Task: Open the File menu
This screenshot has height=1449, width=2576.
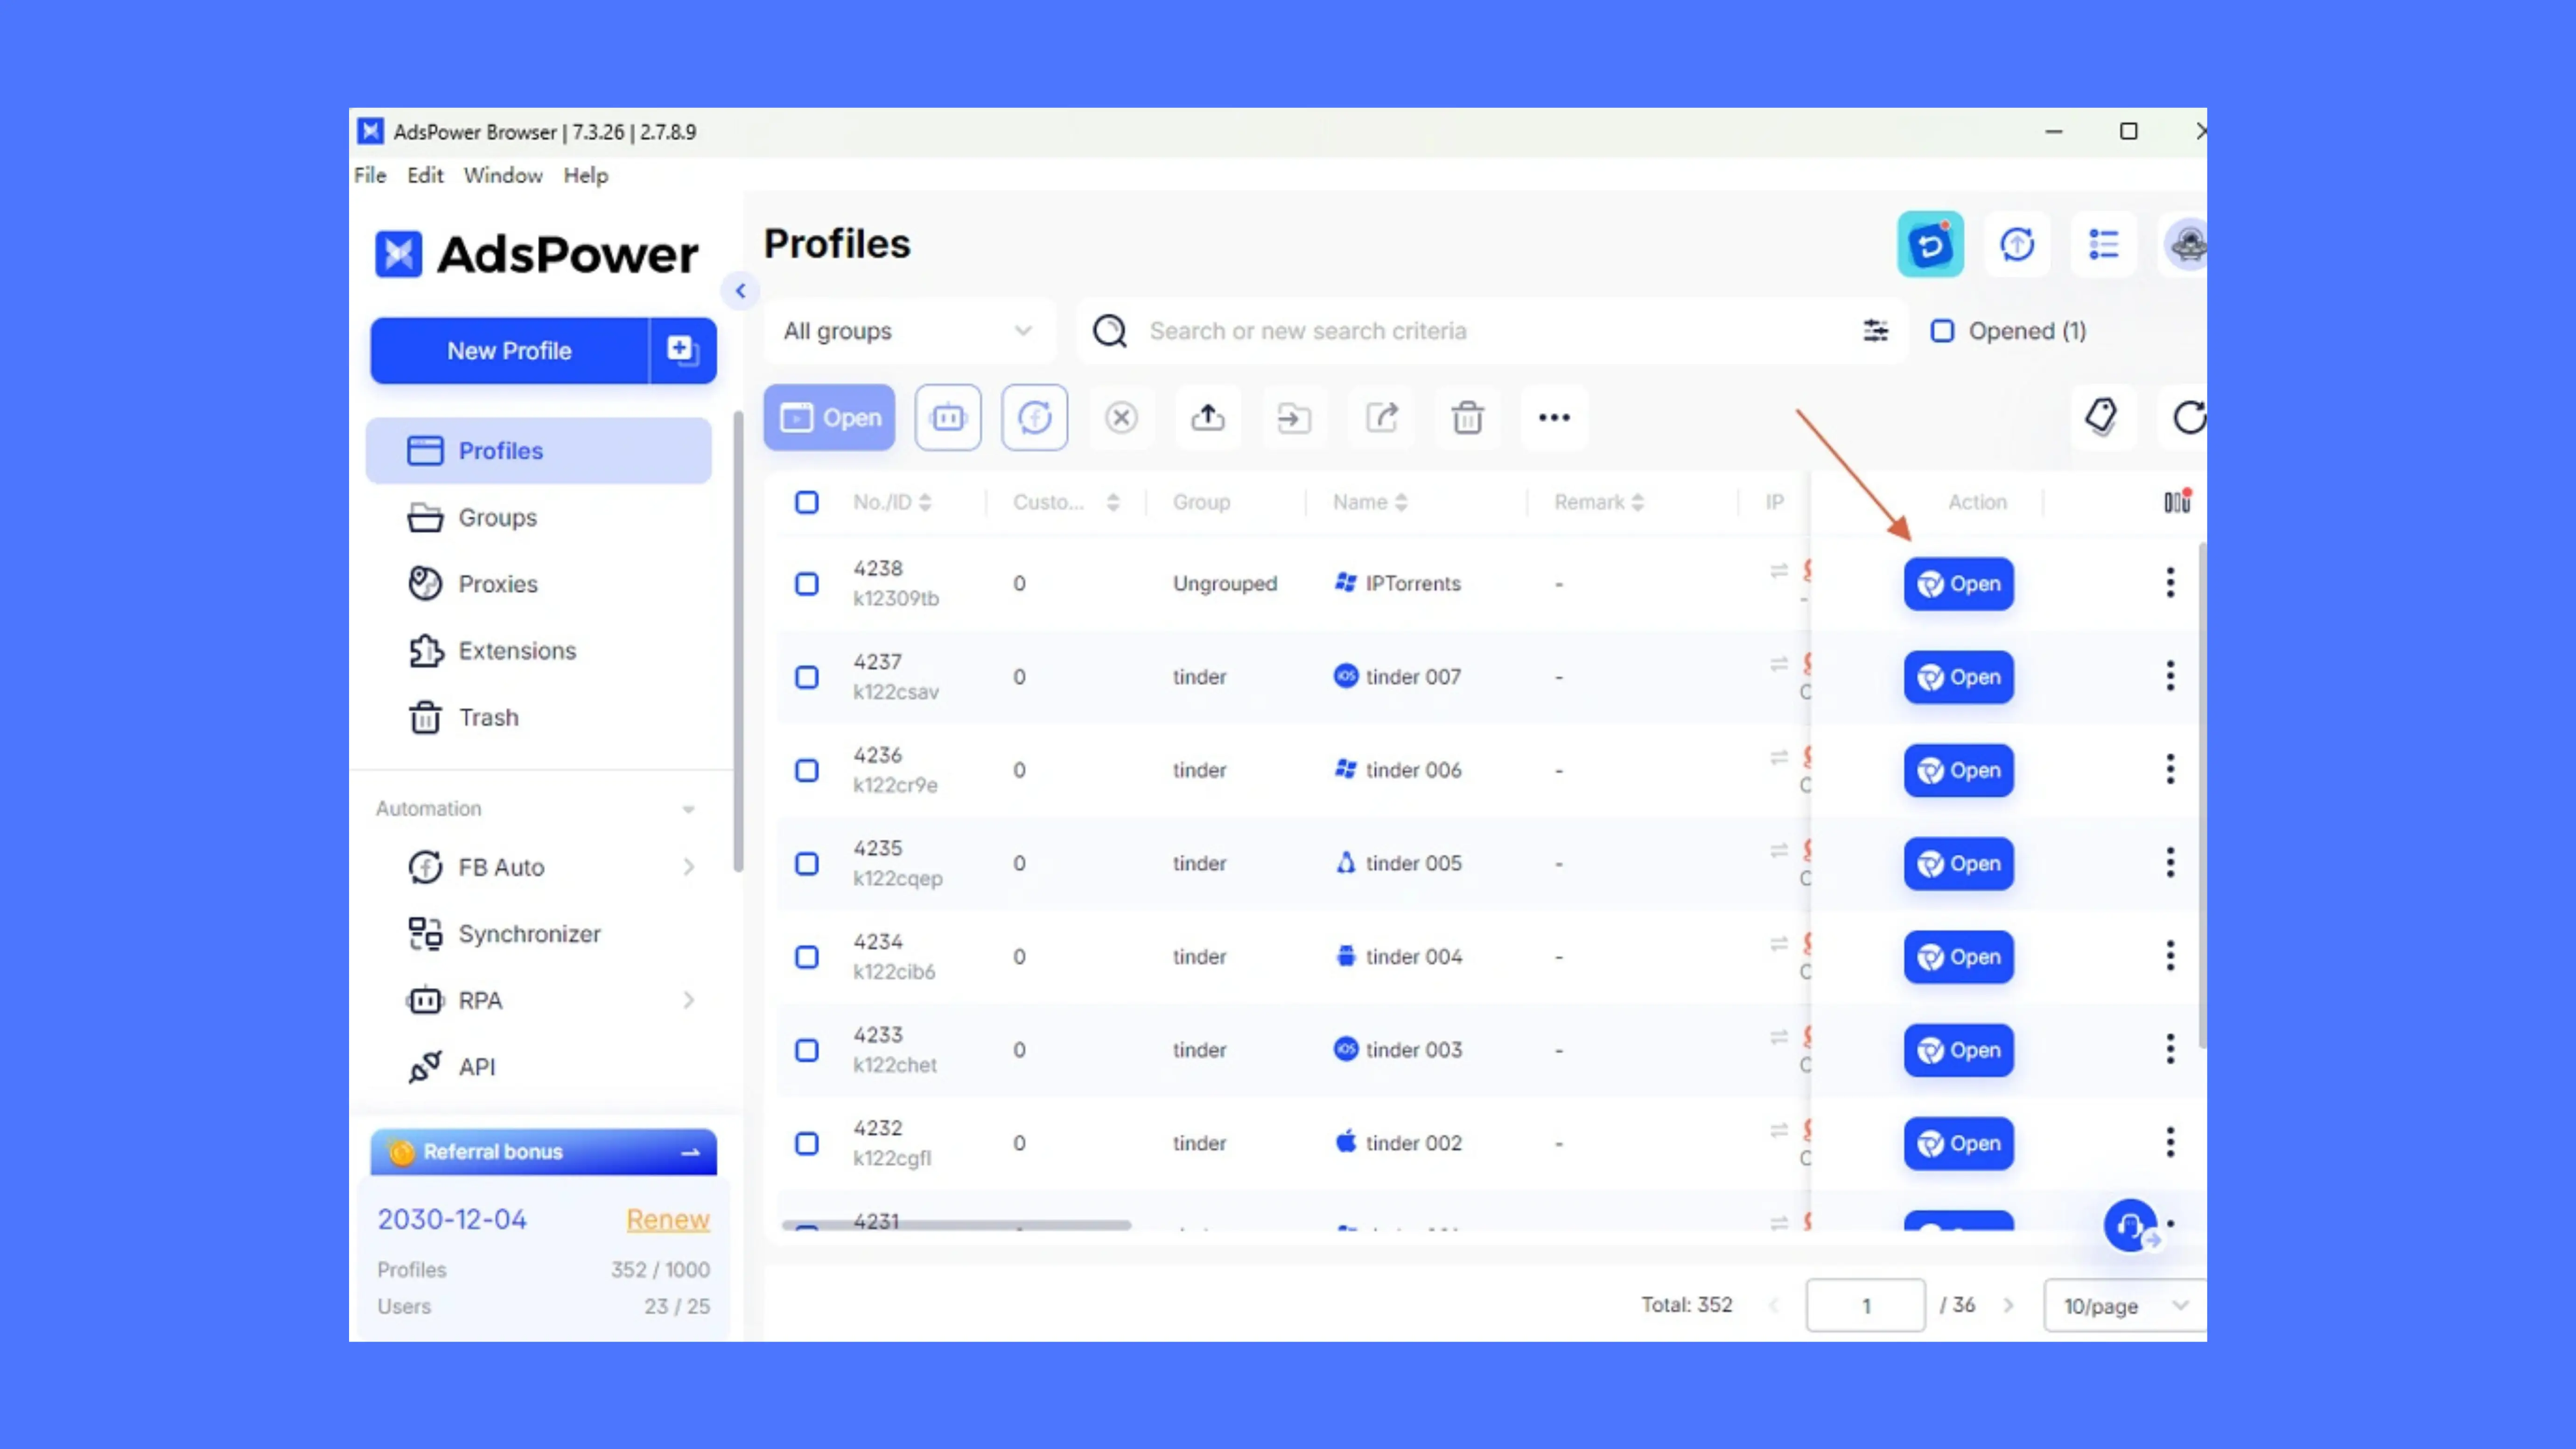Action: (x=370, y=175)
